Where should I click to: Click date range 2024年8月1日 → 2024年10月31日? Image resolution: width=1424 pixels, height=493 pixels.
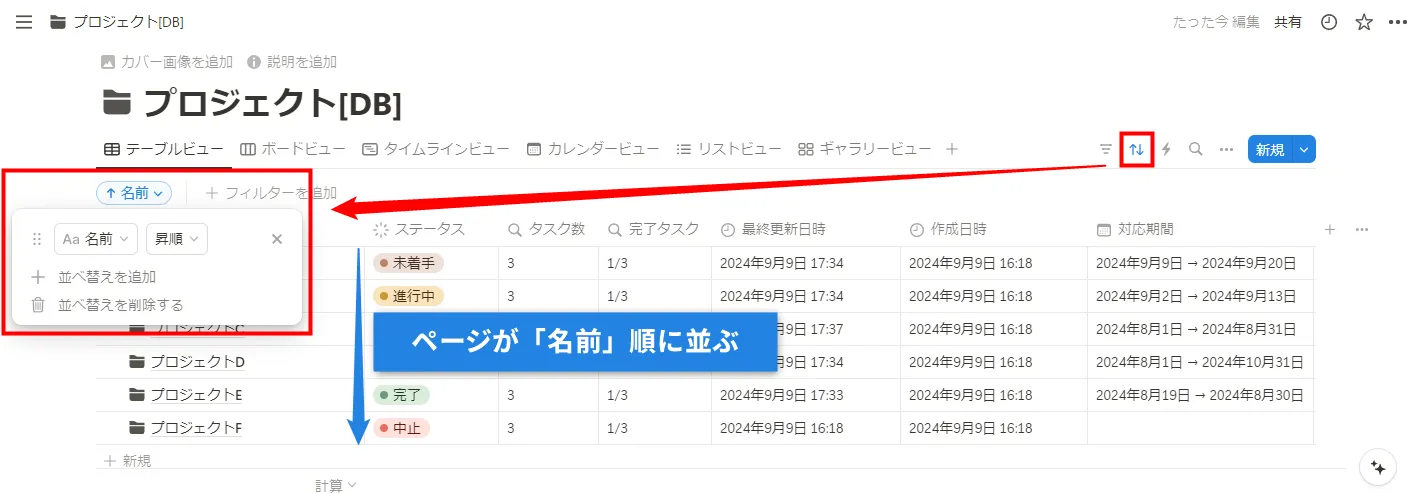click(x=1200, y=362)
